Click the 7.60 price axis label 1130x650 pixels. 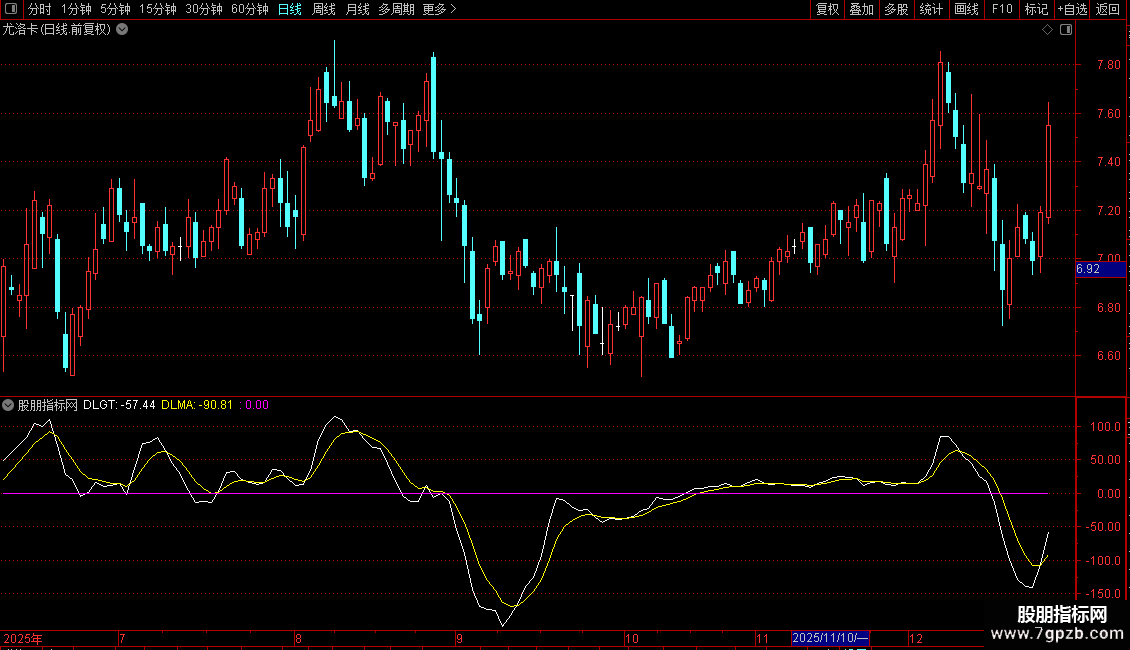[x=1108, y=114]
